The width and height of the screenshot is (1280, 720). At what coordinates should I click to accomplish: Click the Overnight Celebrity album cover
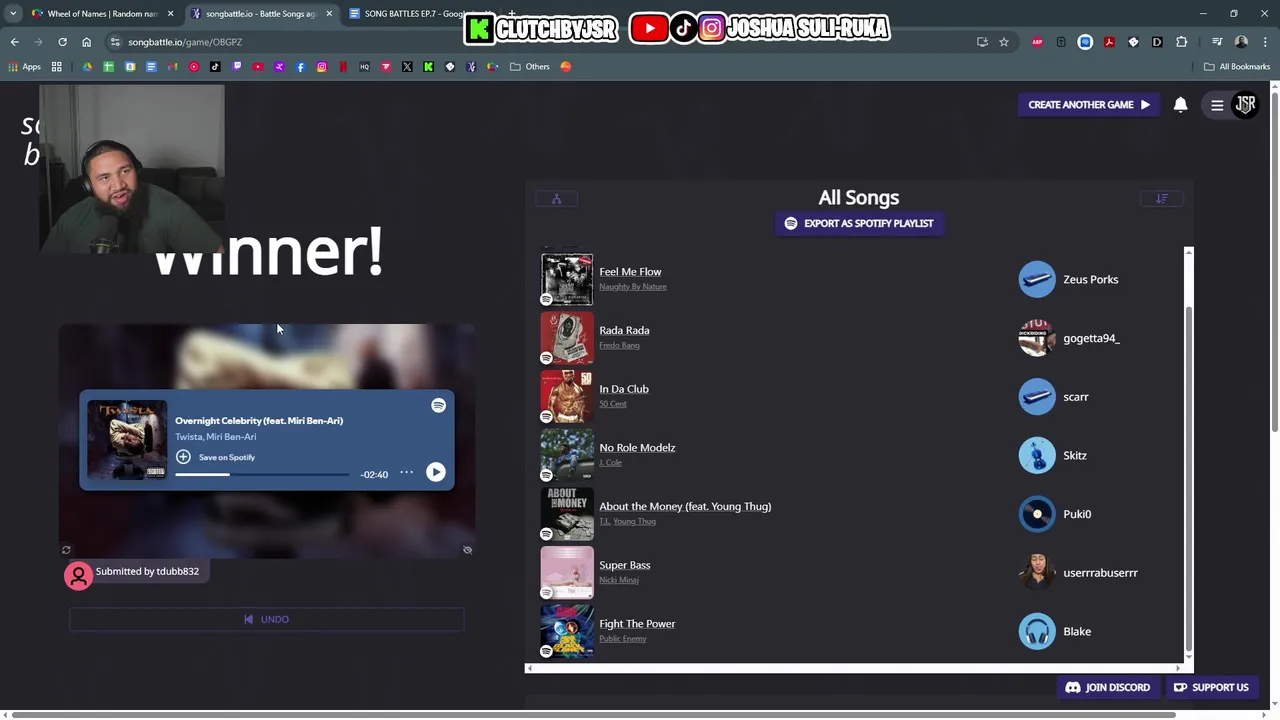[x=127, y=439]
